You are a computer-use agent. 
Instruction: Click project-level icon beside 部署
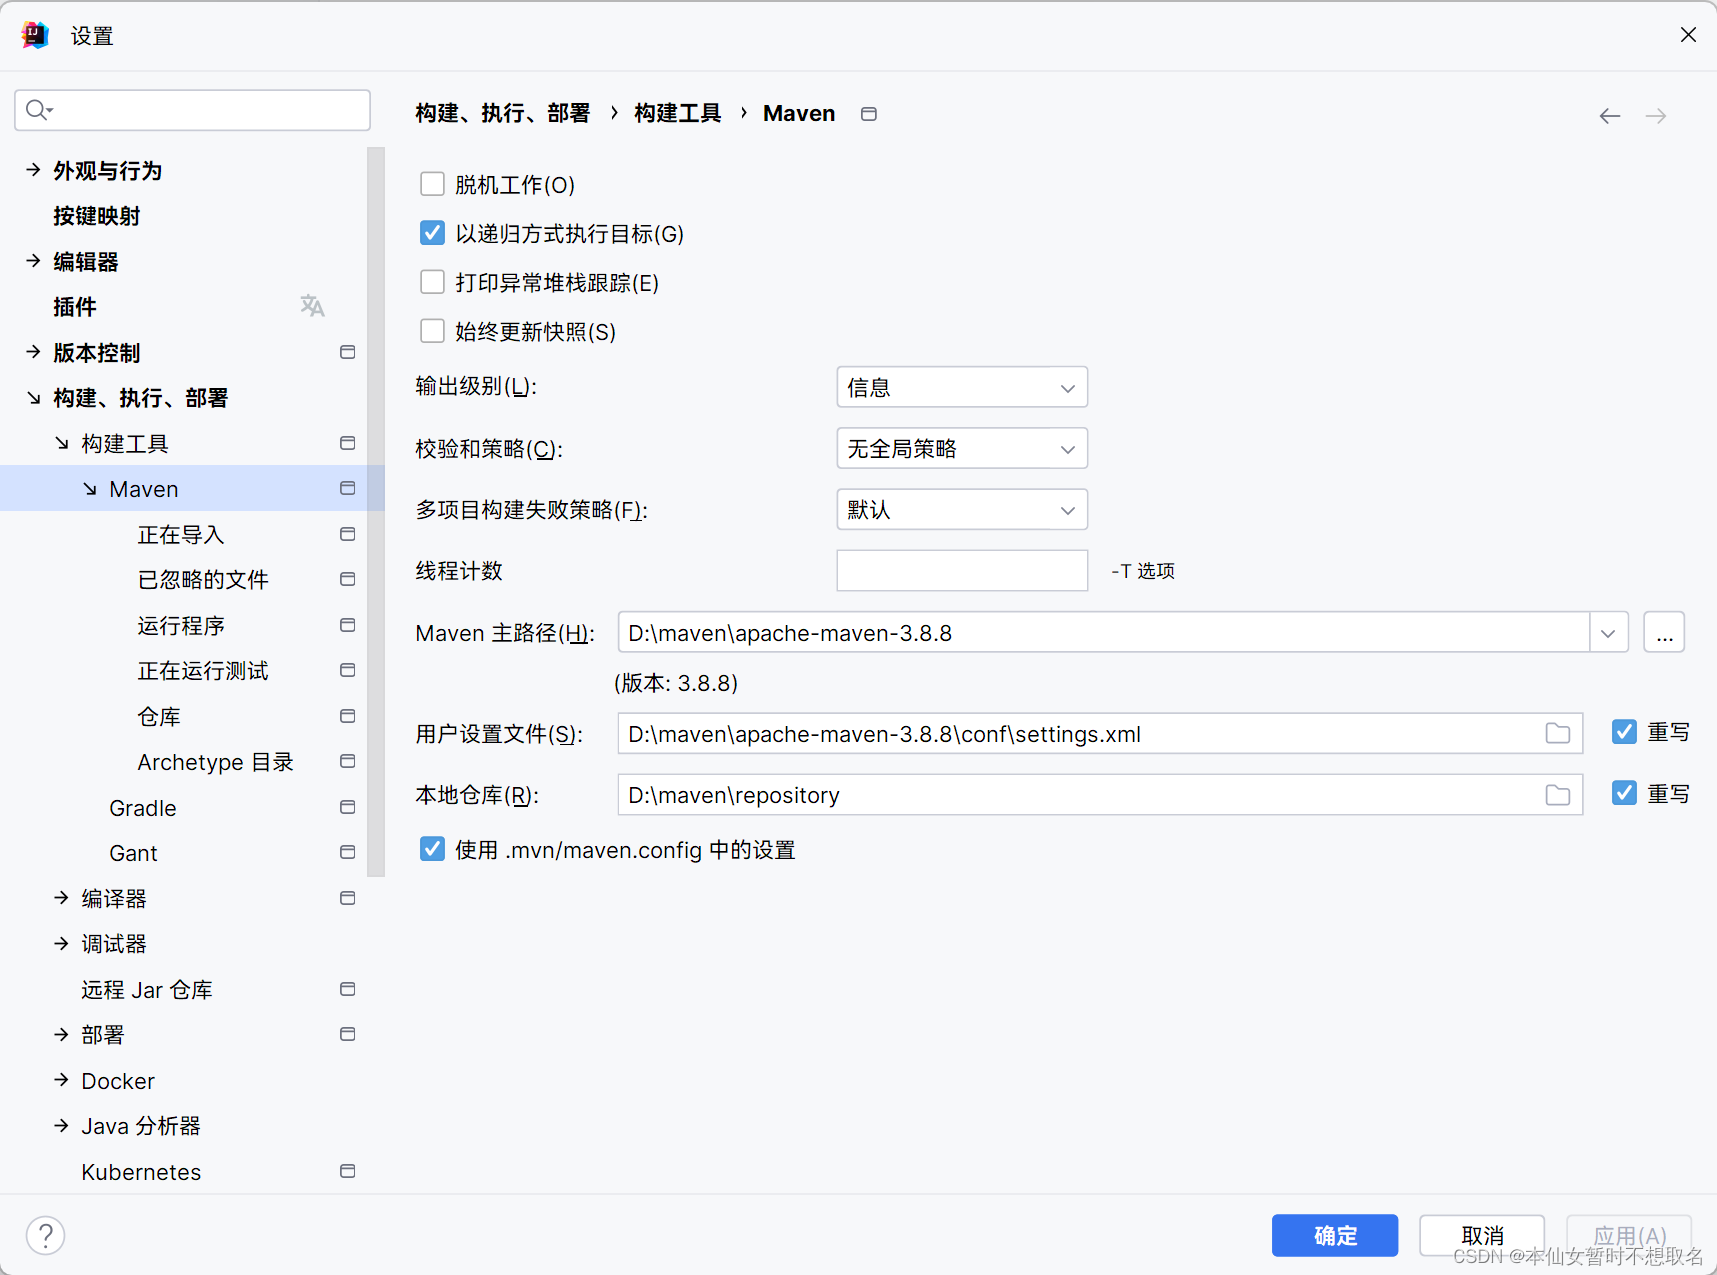point(347,1034)
